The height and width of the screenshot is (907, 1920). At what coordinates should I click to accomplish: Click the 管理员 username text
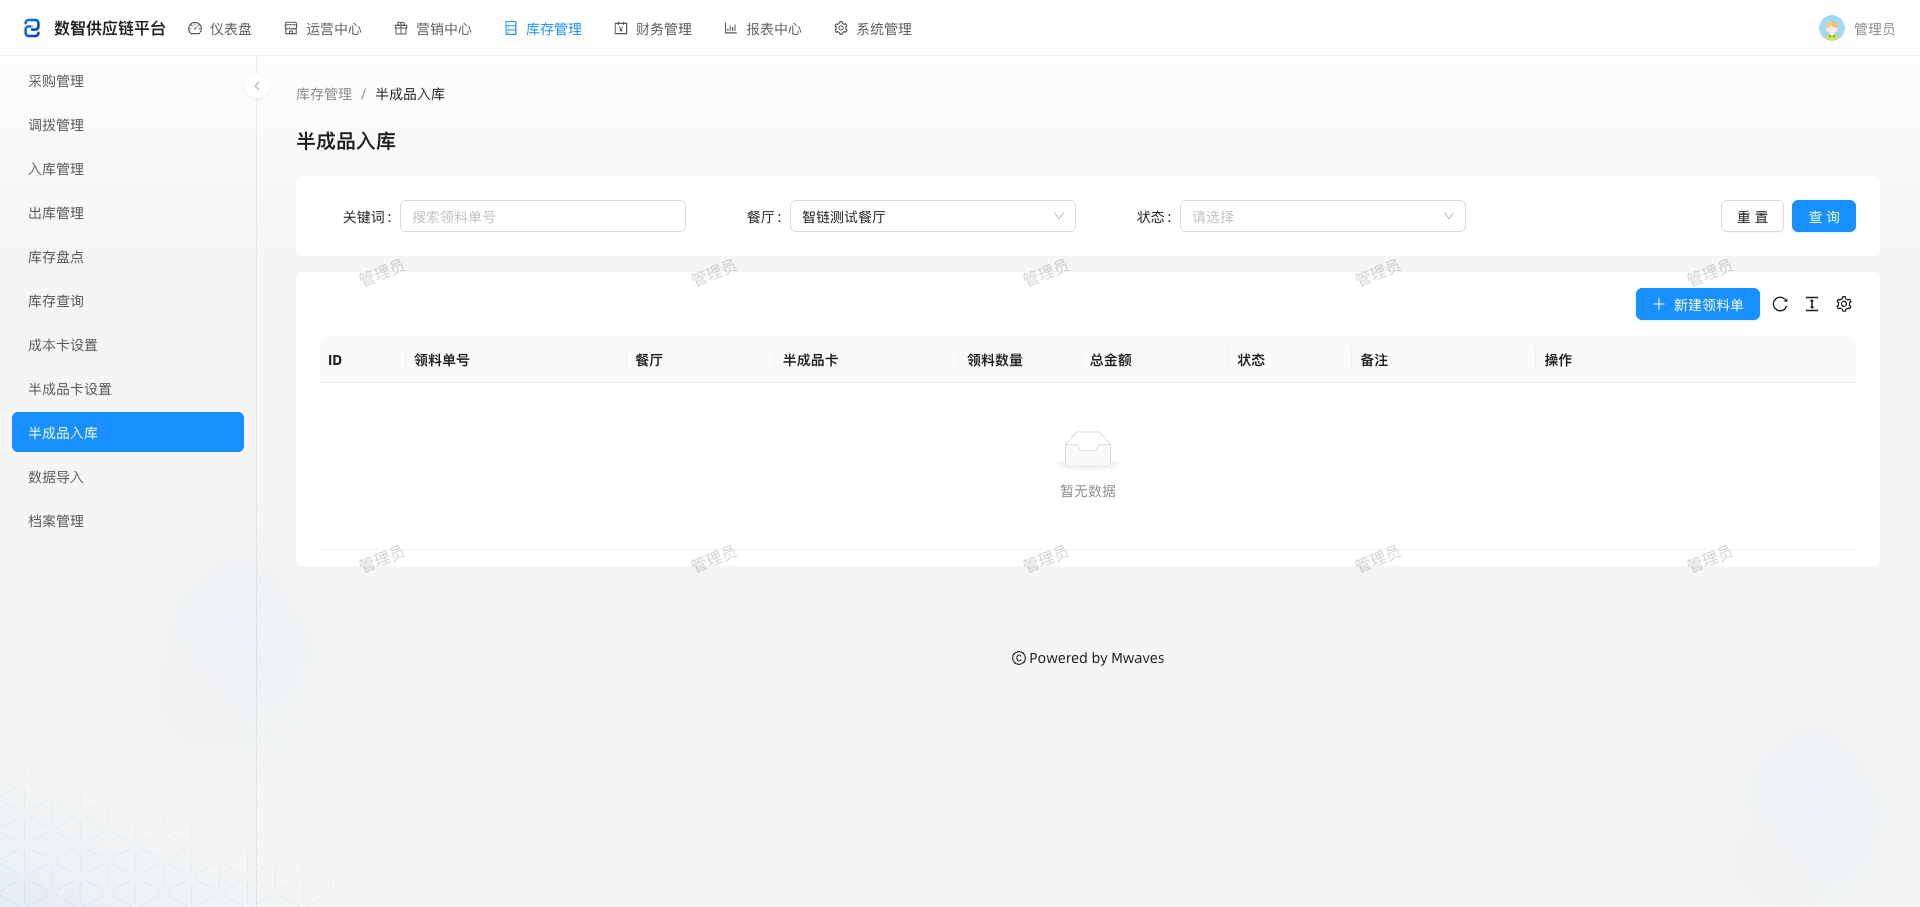(x=1874, y=29)
